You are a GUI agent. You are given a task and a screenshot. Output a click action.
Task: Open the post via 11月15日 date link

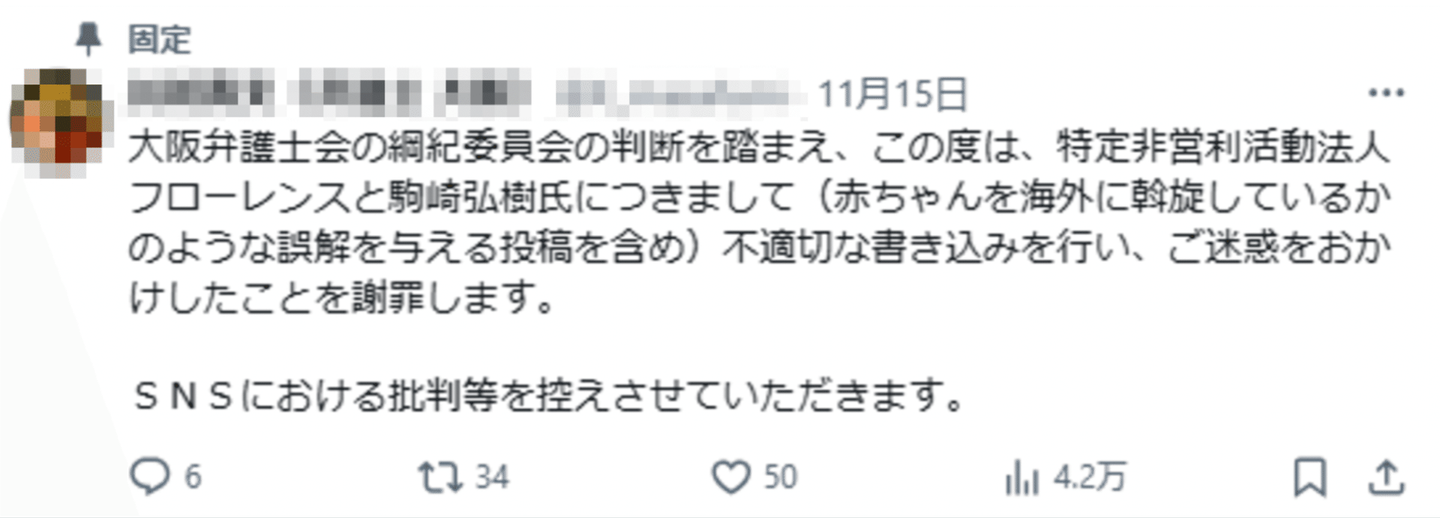pos(893,94)
